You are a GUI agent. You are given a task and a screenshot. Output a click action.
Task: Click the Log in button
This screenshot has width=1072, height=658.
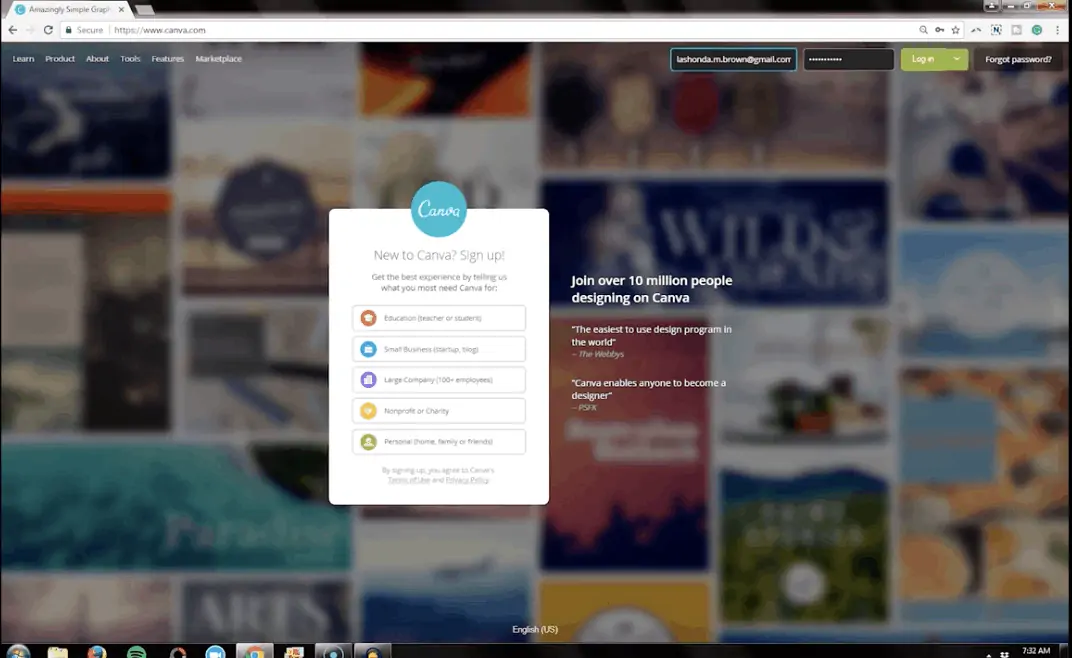click(x=923, y=60)
